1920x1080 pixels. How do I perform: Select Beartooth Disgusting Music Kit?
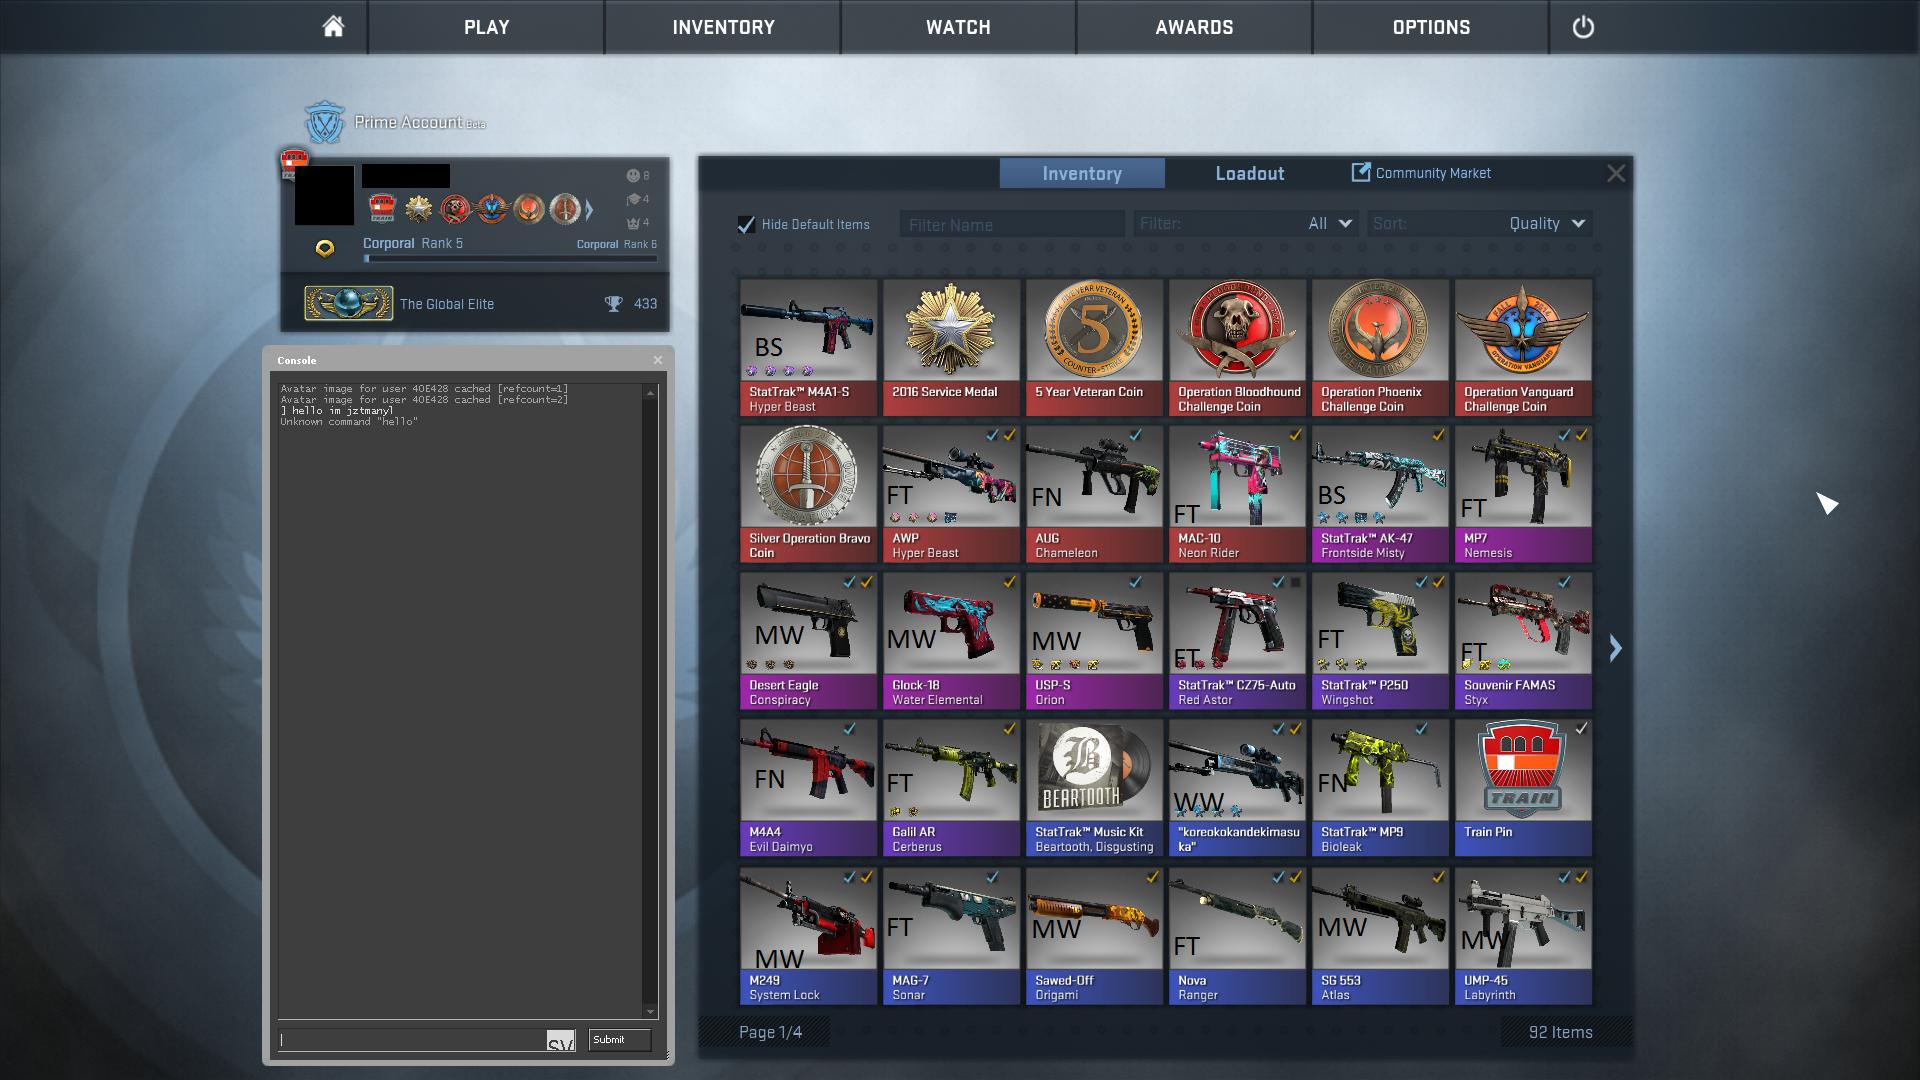tap(1094, 788)
